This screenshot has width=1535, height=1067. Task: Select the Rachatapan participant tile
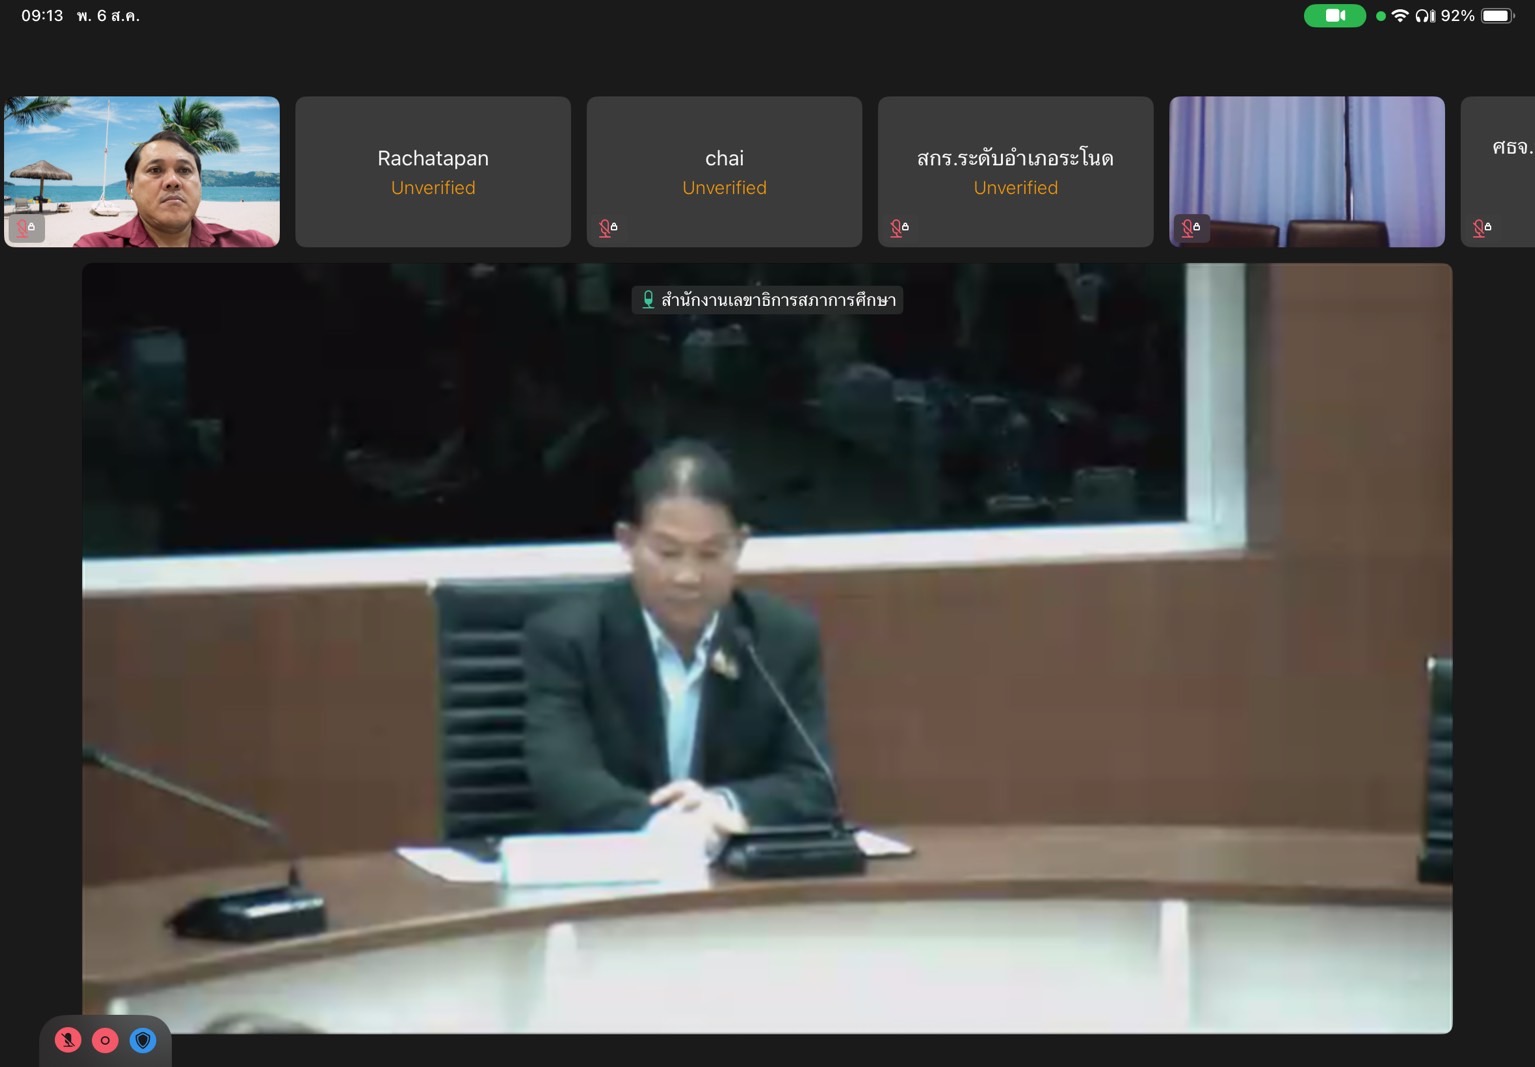tap(433, 172)
